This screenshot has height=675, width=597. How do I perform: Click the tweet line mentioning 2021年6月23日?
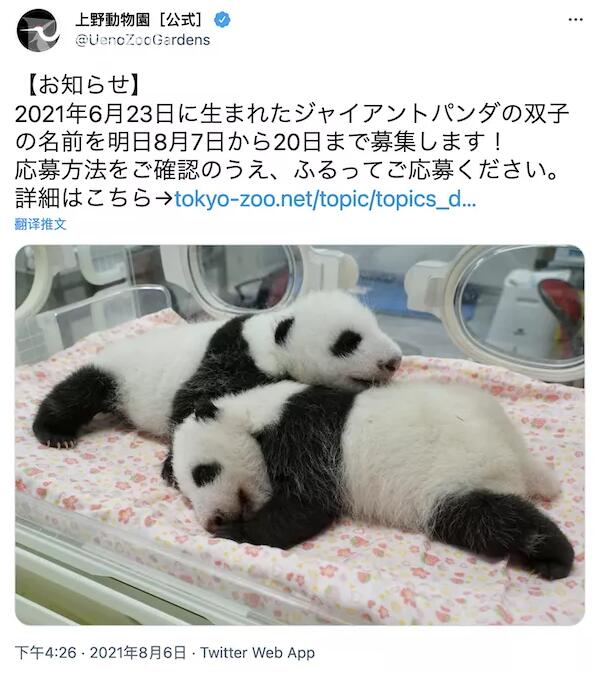[x=292, y=114]
